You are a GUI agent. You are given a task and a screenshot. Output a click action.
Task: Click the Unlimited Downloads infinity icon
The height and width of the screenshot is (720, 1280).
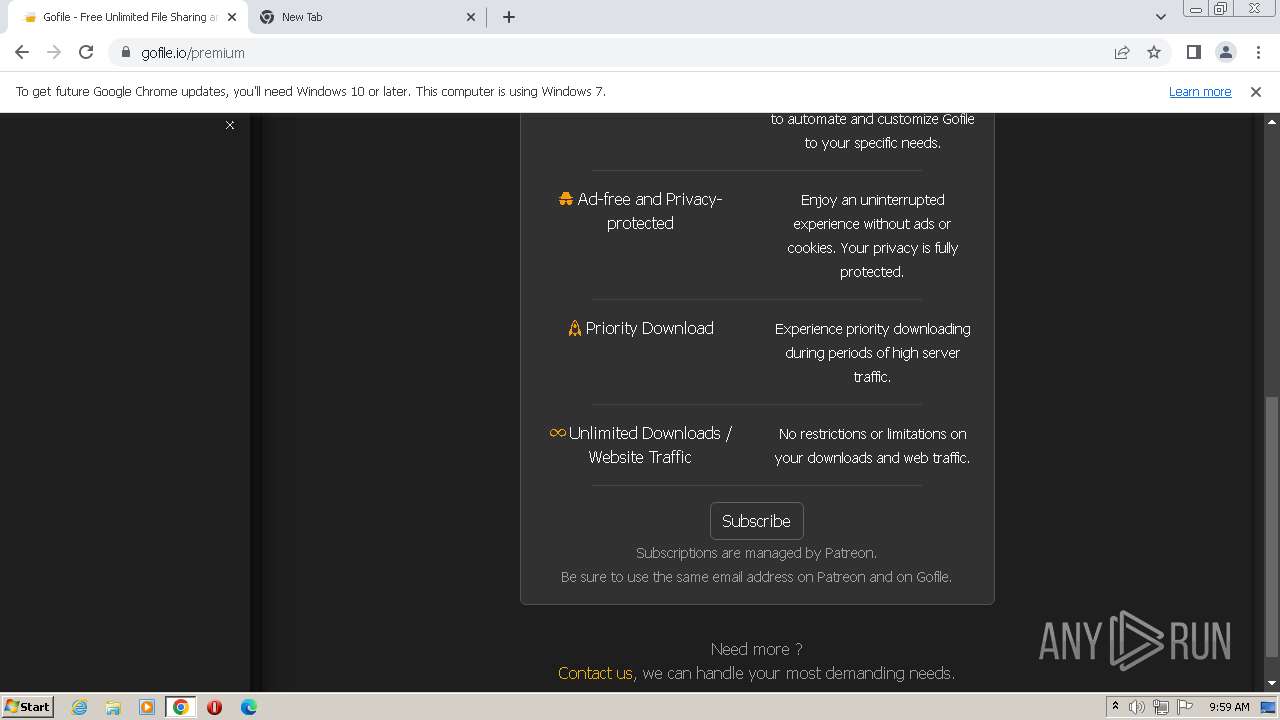click(x=558, y=433)
